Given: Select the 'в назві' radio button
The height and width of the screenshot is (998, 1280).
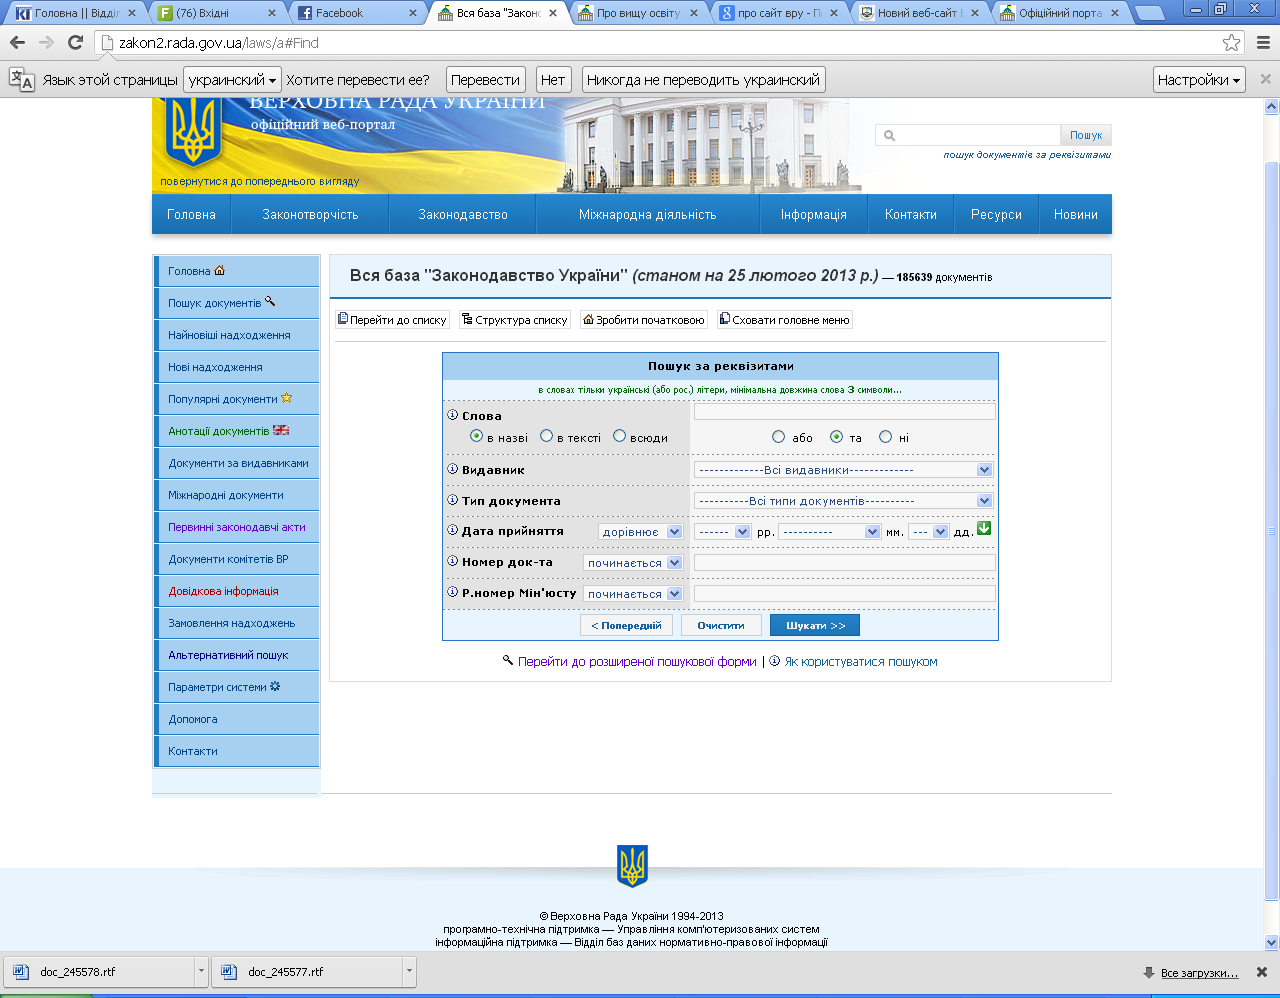Looking at the screenshot, I should point(476,436).
